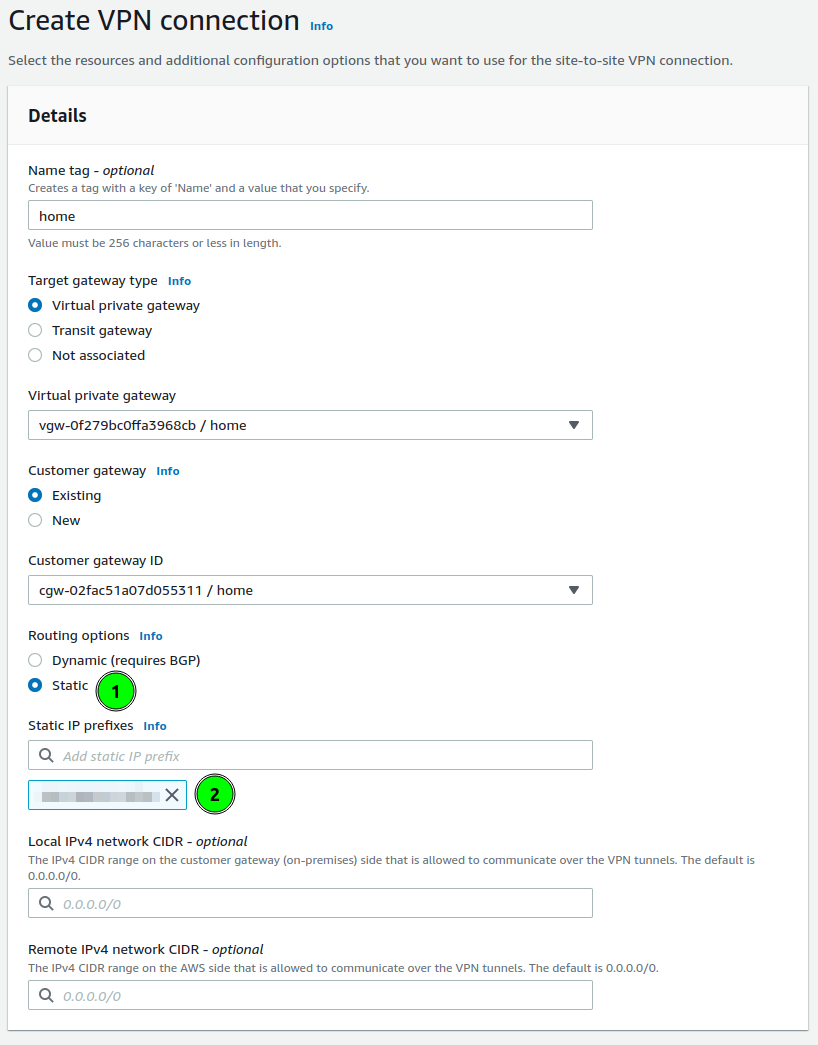
Task: Select Virtual private gateway radio option
Action: tap(36, 306)
